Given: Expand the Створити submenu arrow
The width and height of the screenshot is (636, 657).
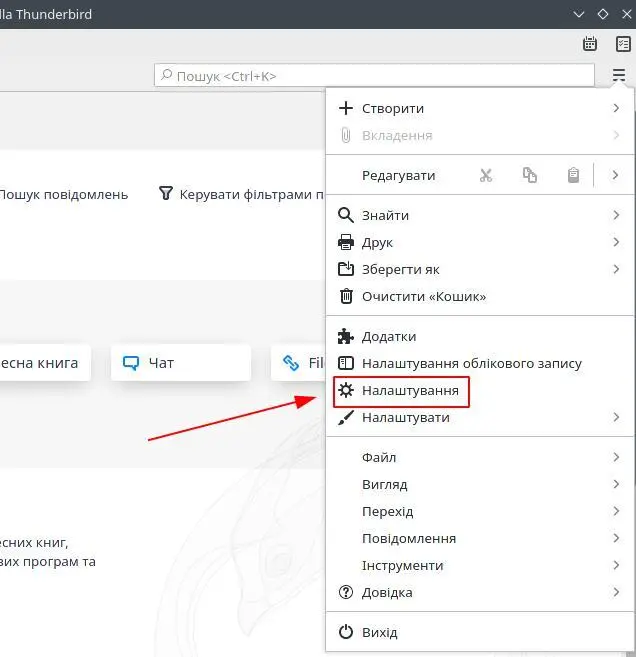Looking at the screenshot, I should 616,108.
